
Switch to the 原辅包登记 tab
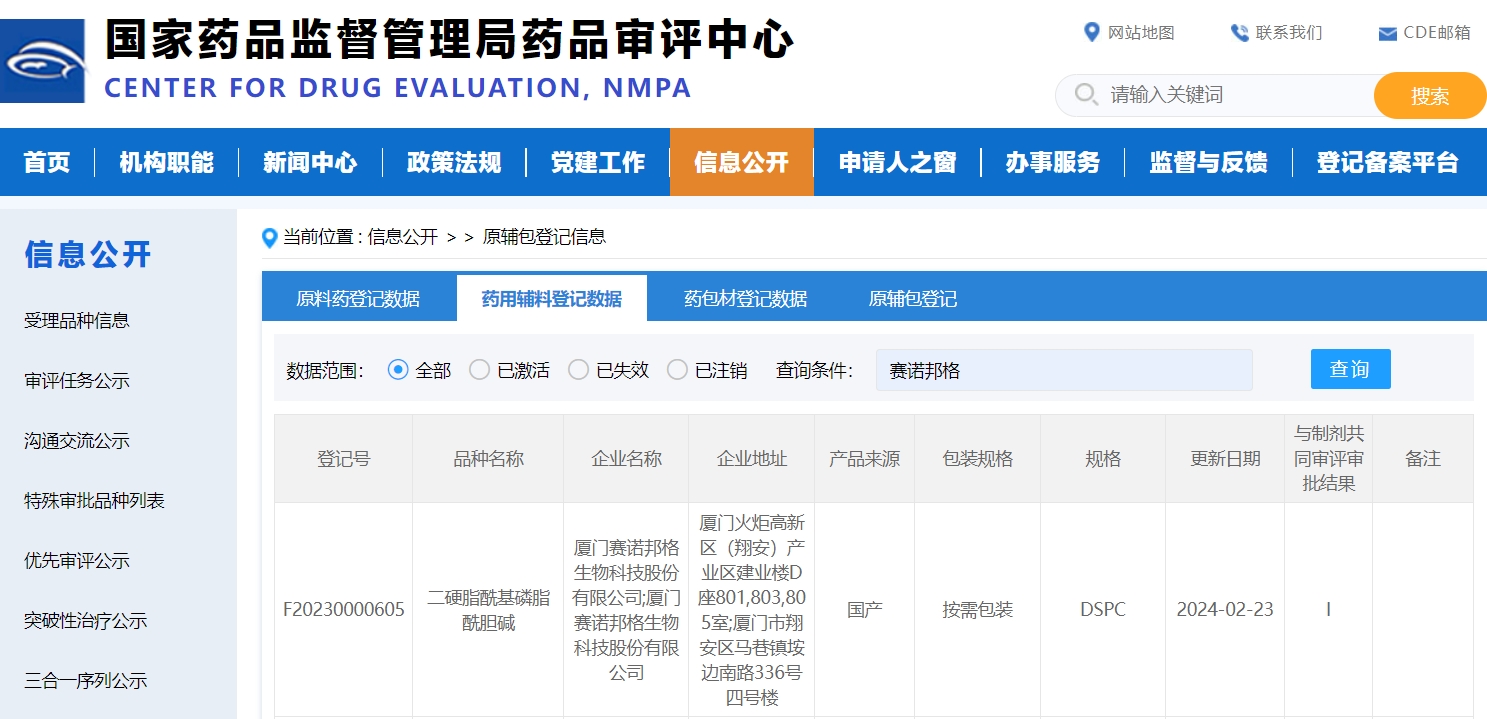point(911,297)
